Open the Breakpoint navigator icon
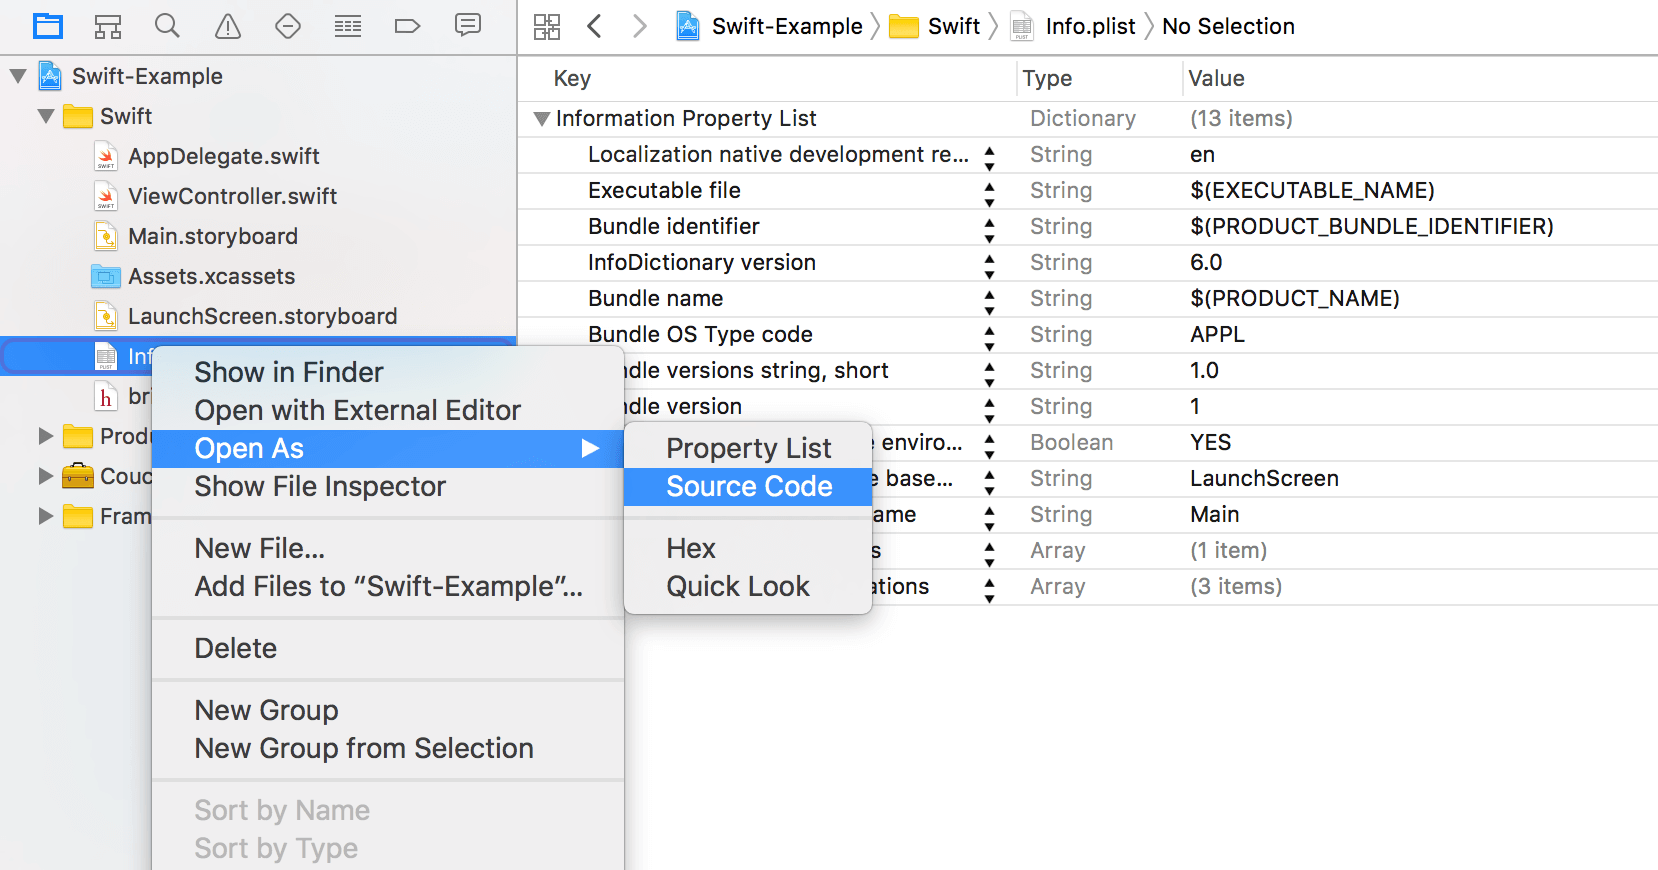Image resolution: width=1658 pixels, height=870 pixels. tap(407, 26)
